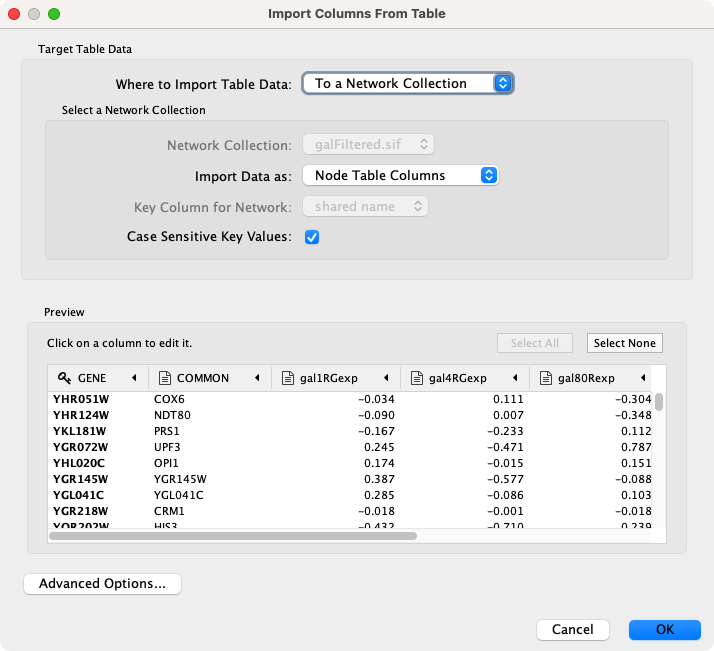The width and height of the screenshot is (714, 651).
Task: Open Advanced Options dialog
Action: pyautogui.click(x=102, y=584)
